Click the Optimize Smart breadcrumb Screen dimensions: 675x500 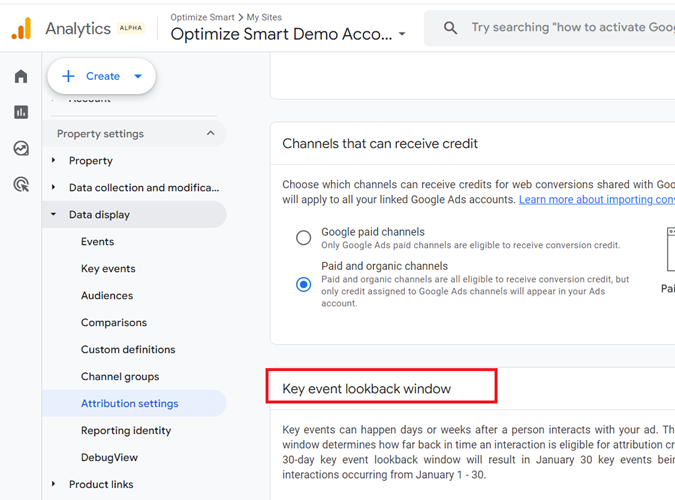tap(202, 17)
